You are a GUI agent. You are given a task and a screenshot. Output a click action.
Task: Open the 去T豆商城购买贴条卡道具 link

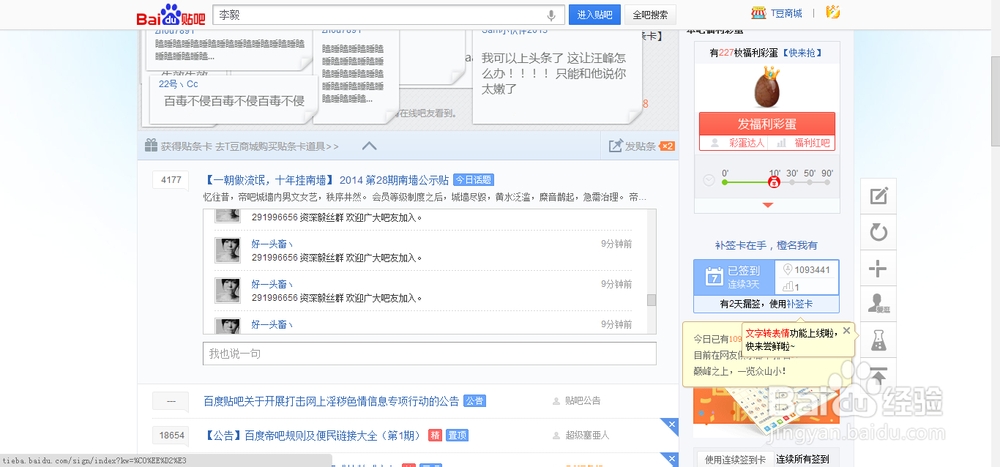(276, 147)
